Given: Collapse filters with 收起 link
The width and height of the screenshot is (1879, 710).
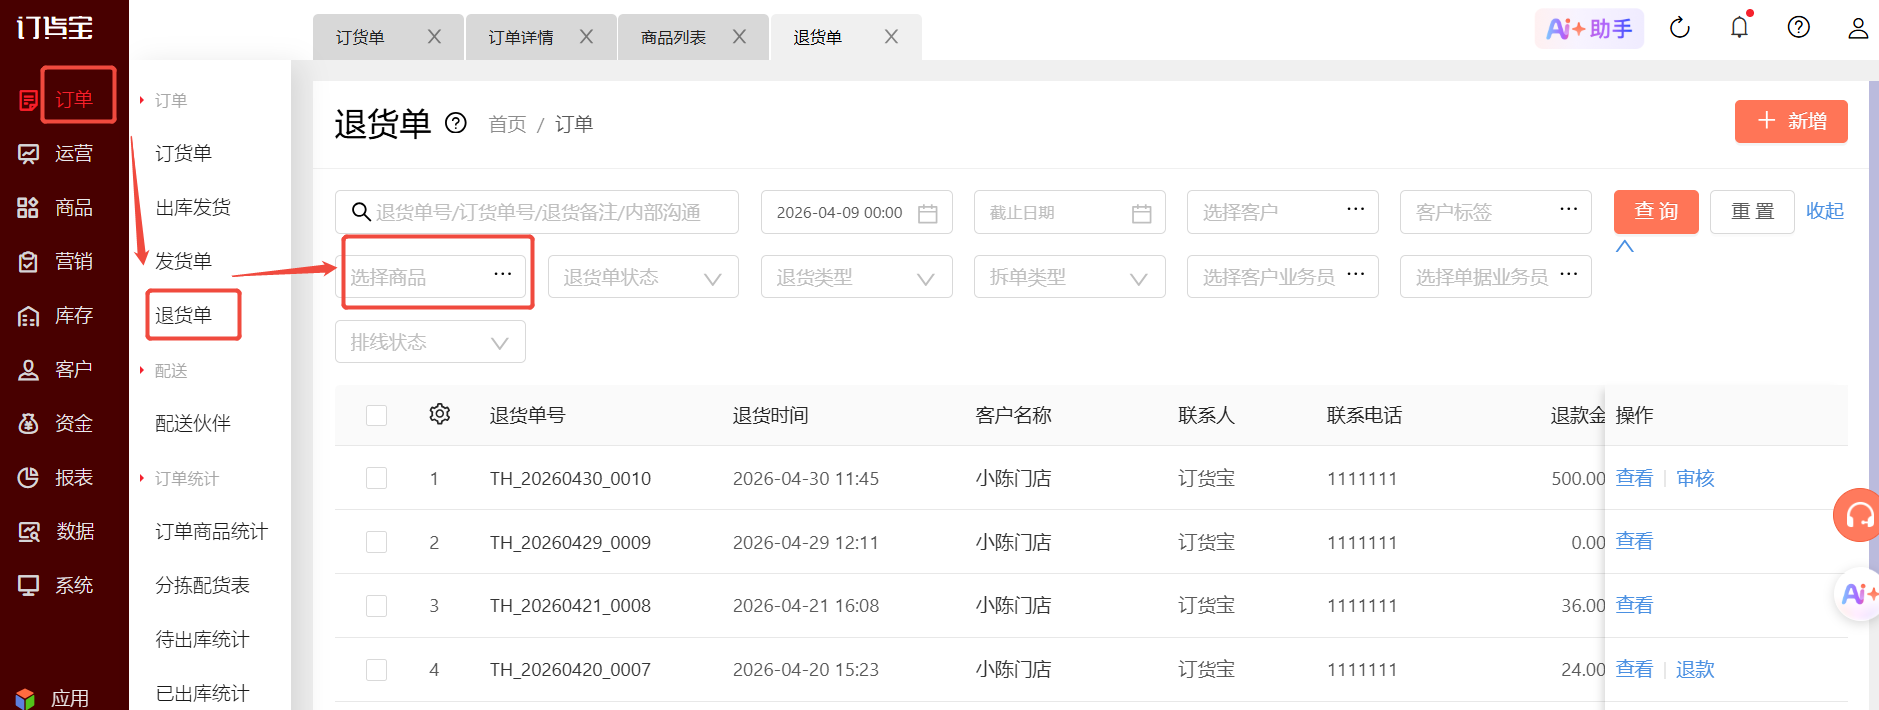Looking at the screenshot, I should 1825,211.
